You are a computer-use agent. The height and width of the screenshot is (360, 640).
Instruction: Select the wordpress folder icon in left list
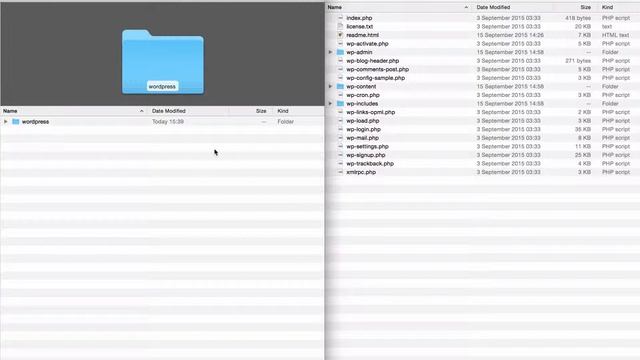point(16,122)
